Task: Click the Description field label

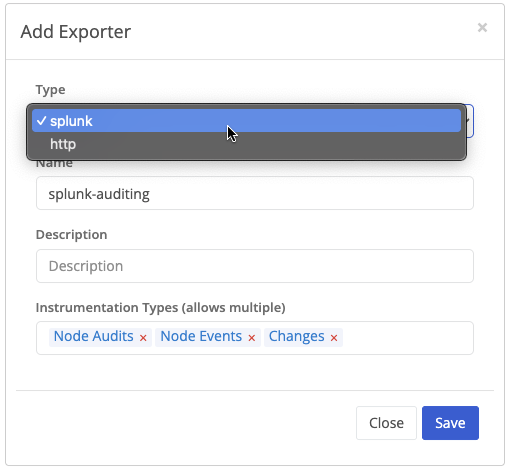Action: [x=71, y=235]
